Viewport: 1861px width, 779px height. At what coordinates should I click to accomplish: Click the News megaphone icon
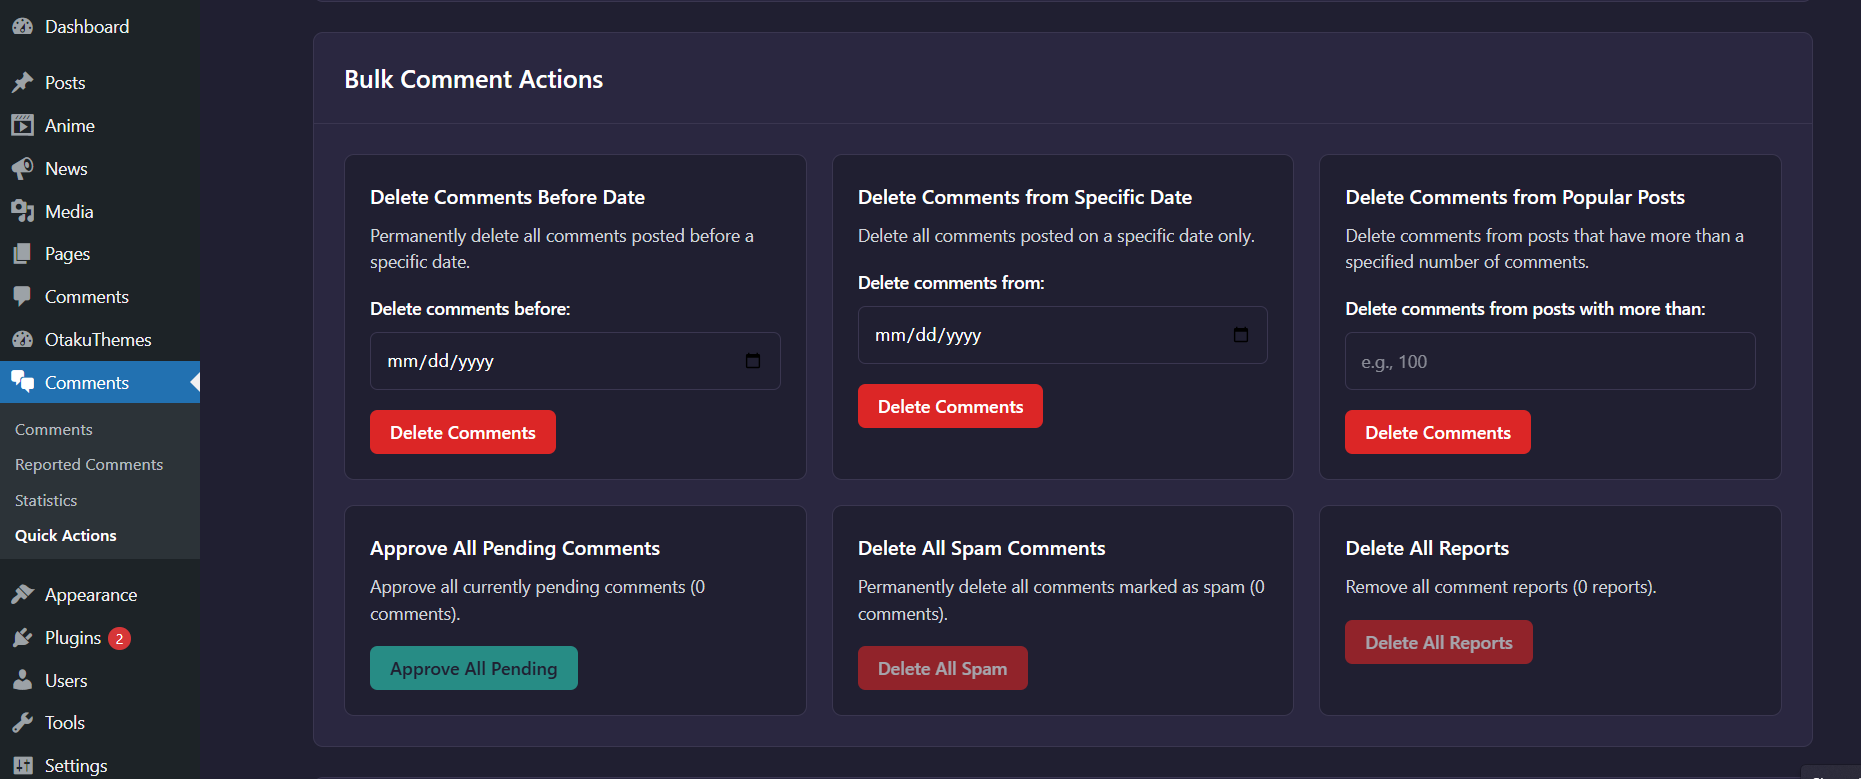pyautogui.click(x=22, y=169)
